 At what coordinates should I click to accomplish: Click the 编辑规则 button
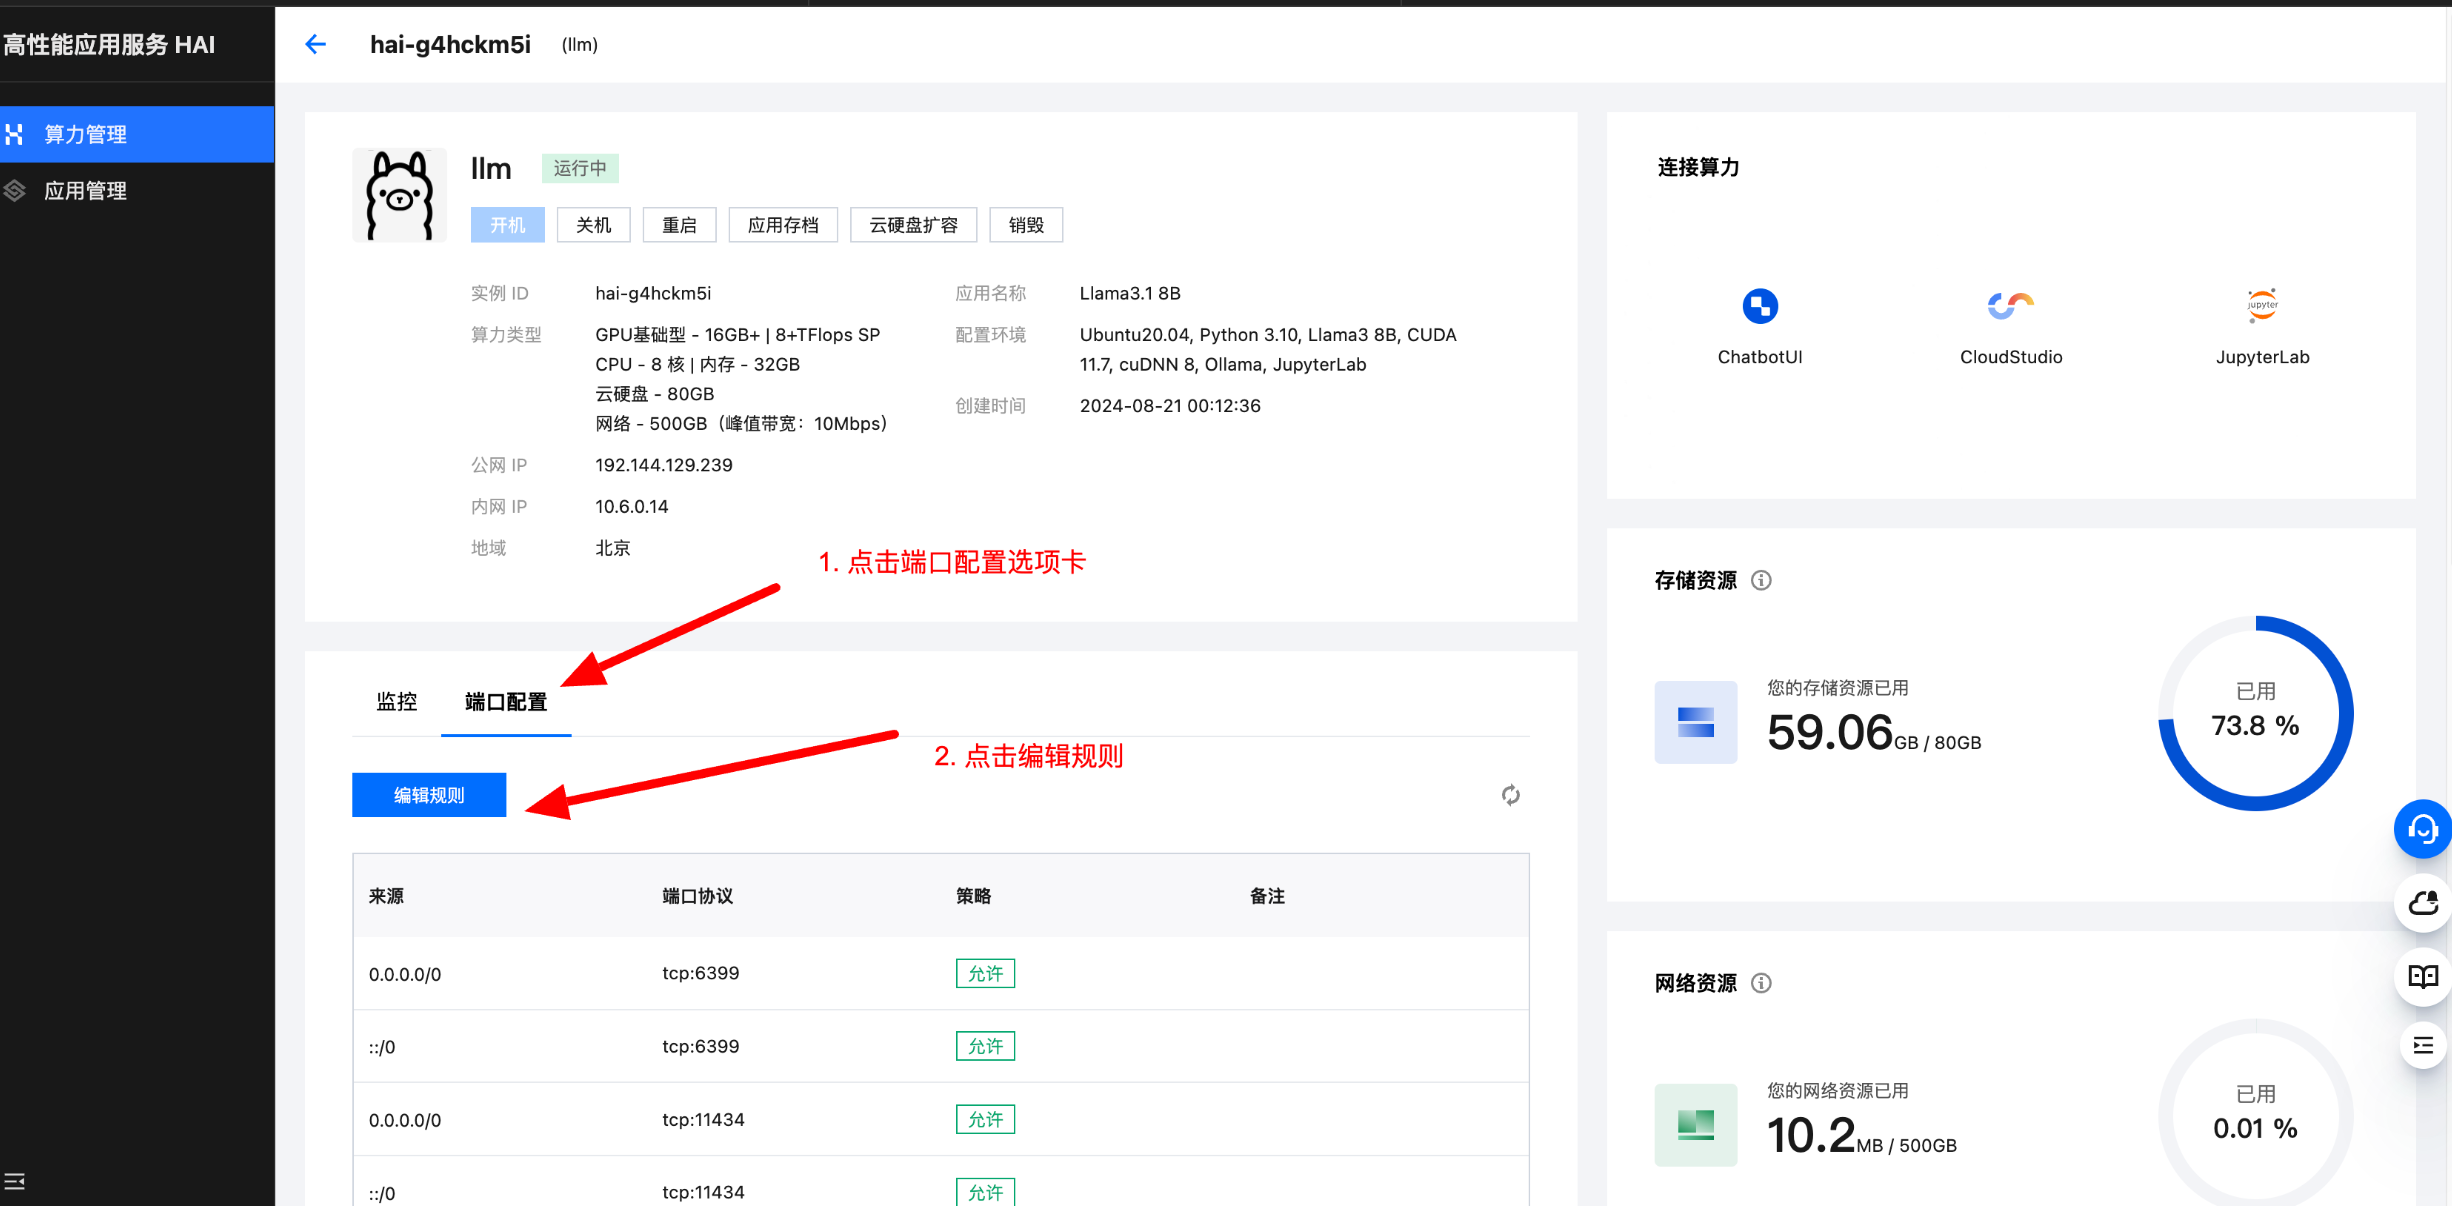click(429, 795)
